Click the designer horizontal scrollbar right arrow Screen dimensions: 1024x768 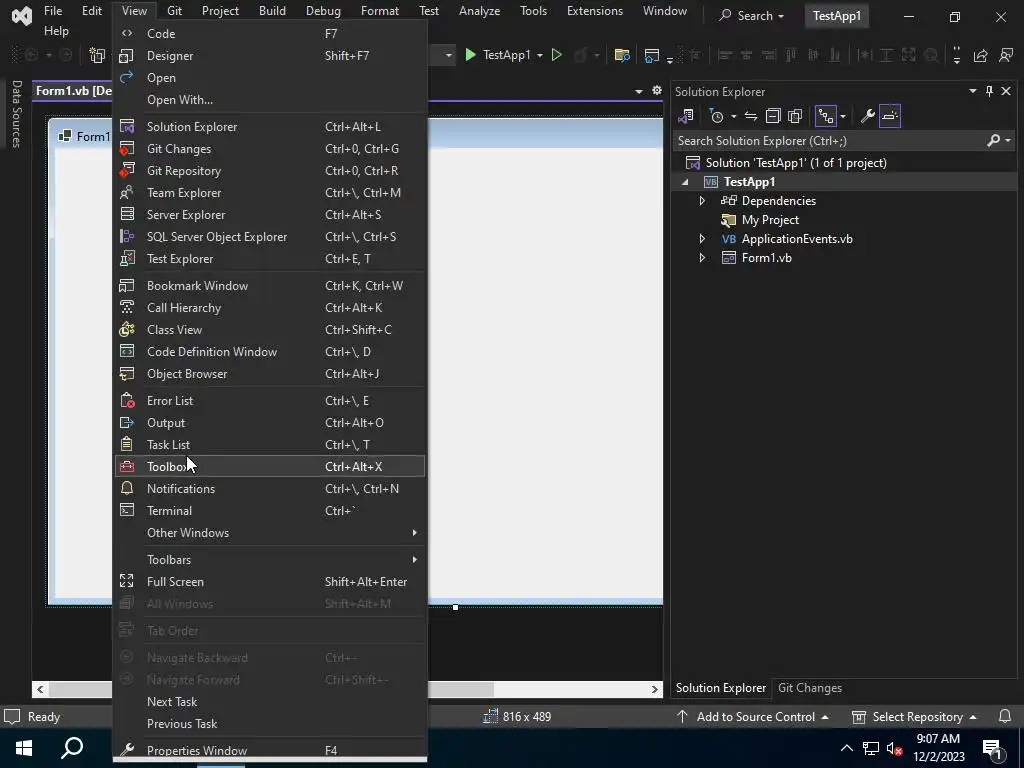click(x=654, y=689)
